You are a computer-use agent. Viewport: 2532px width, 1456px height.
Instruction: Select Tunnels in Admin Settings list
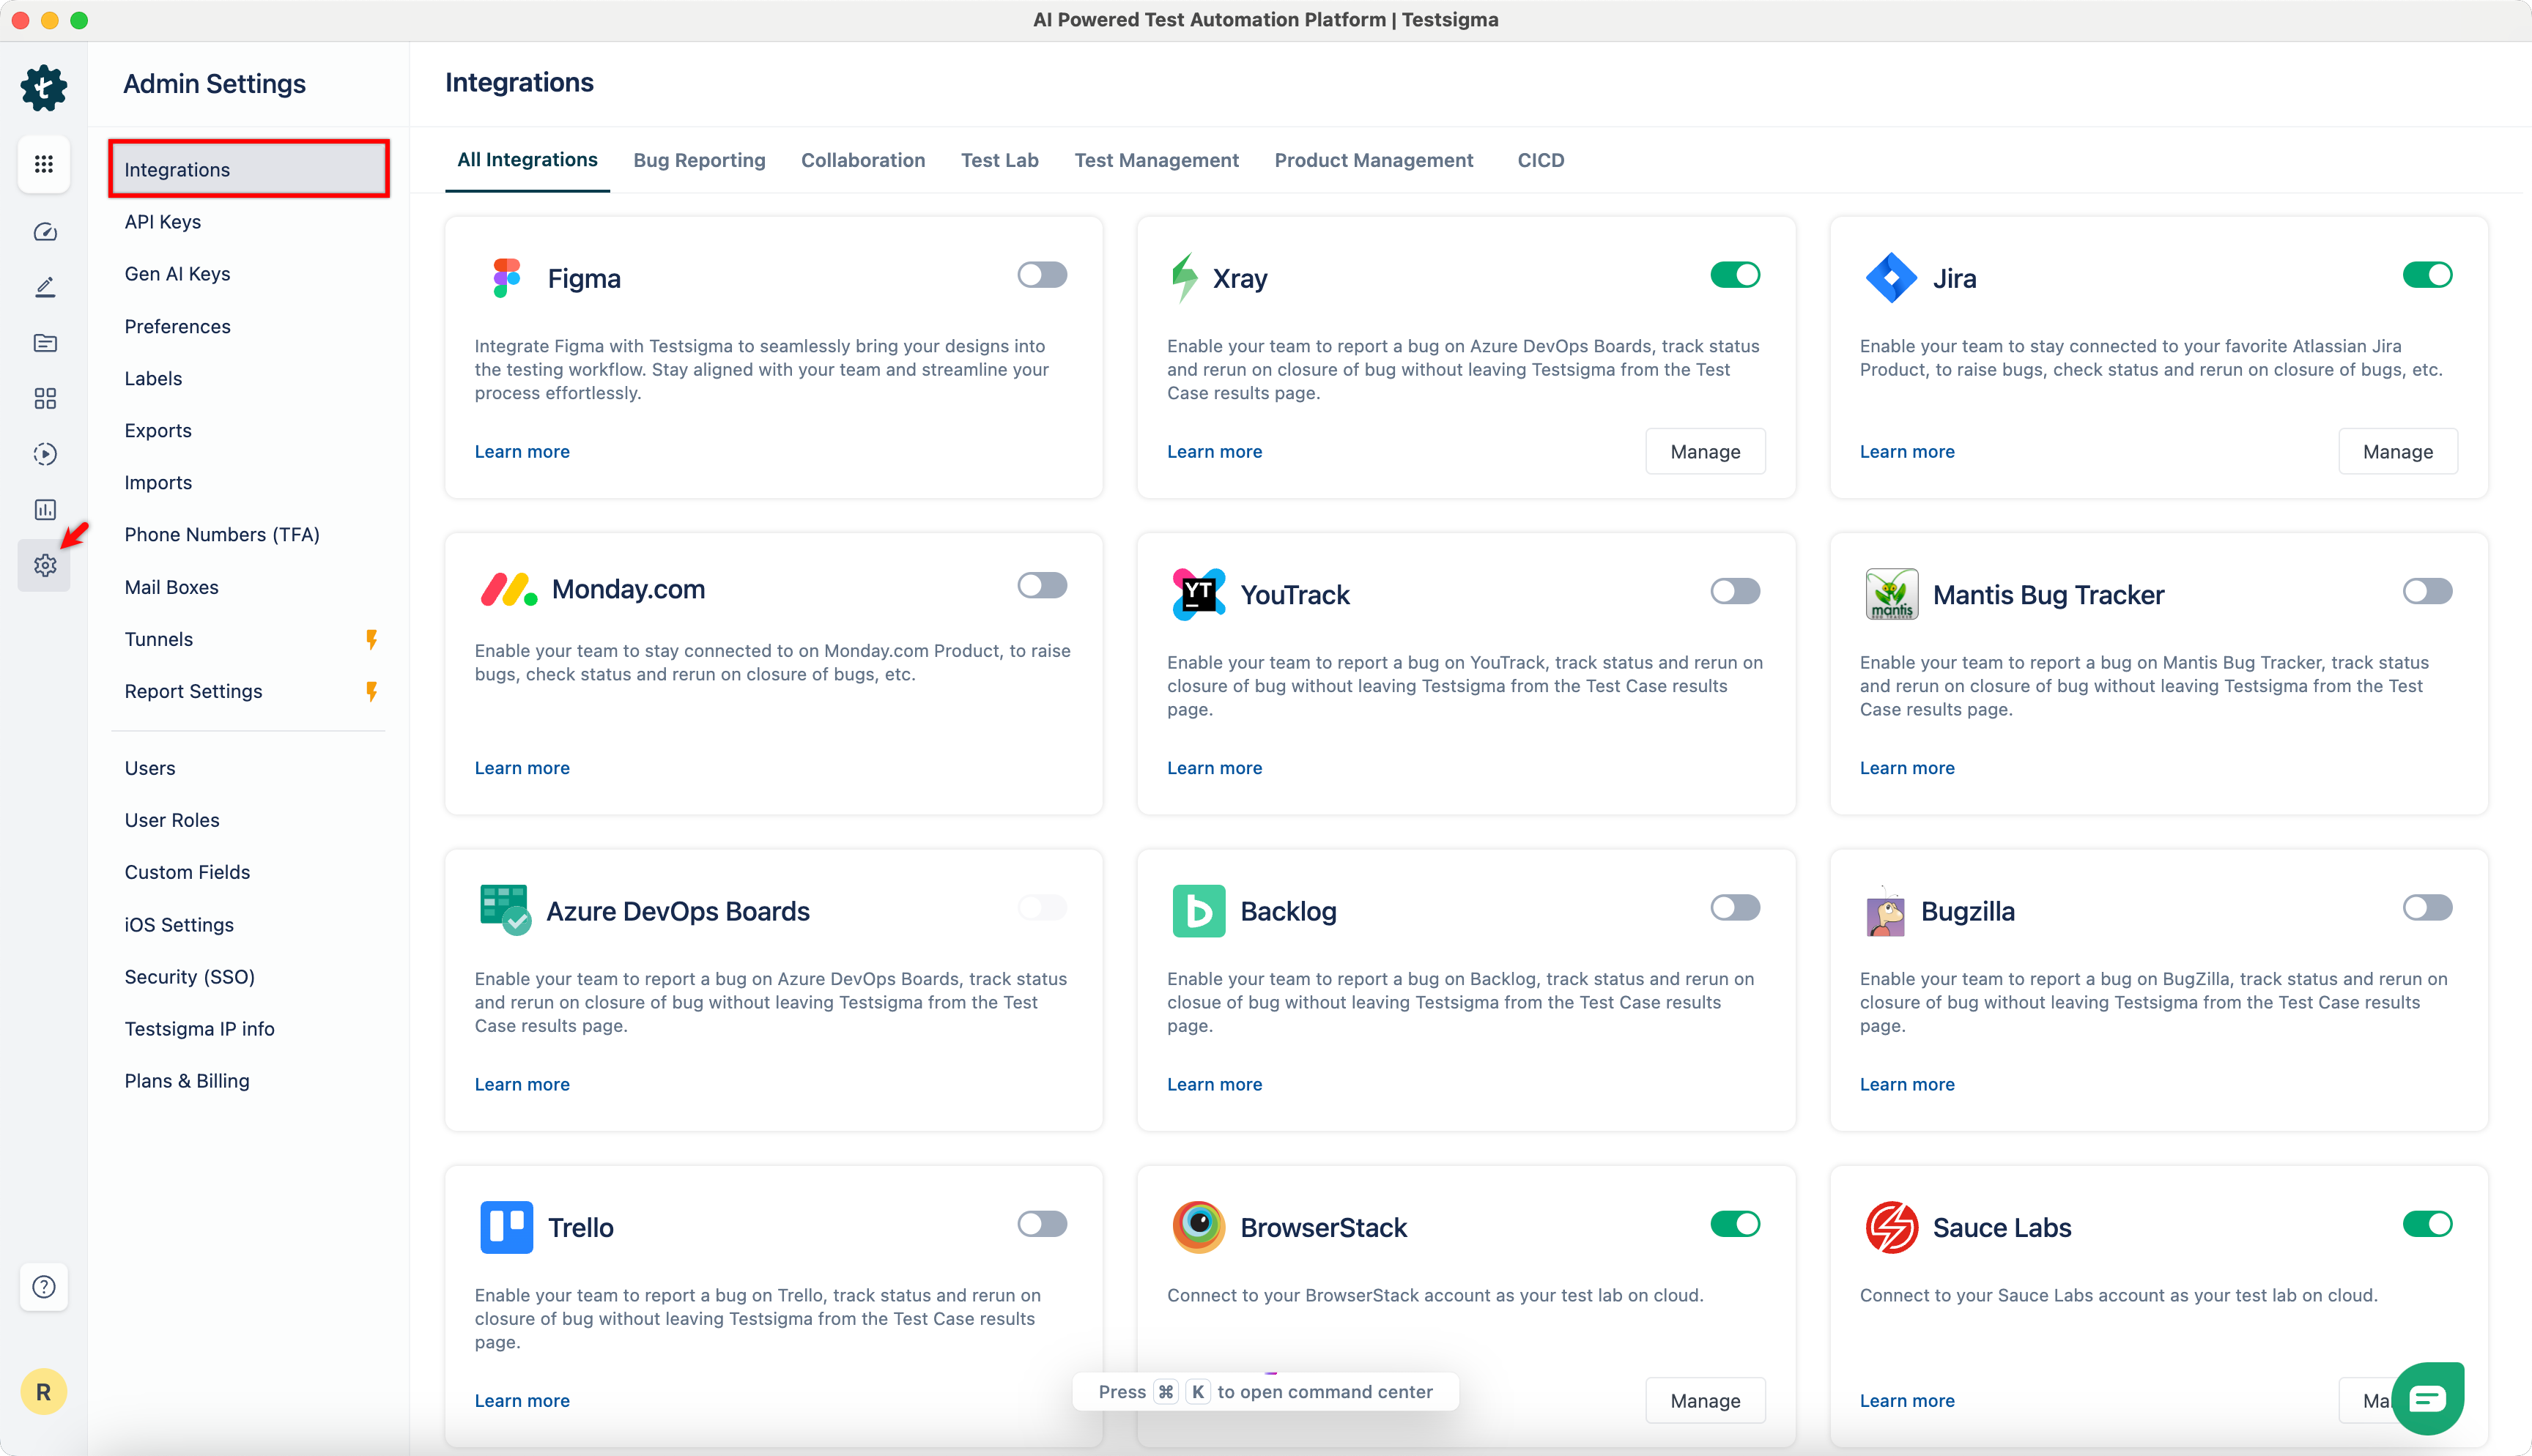(x=159, y=639)
